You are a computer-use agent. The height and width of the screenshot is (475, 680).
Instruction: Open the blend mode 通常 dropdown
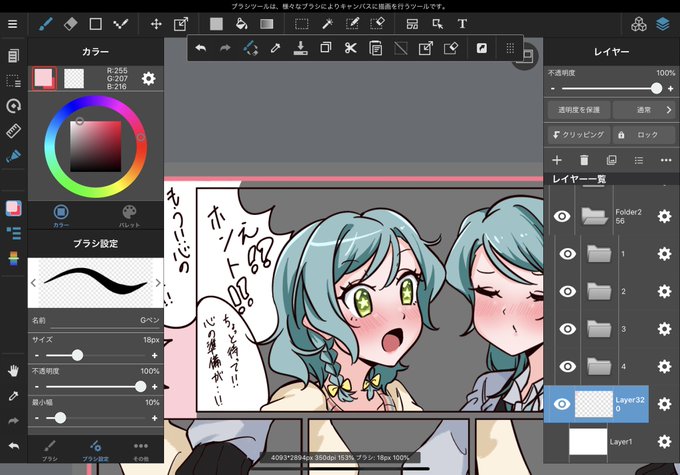pos(644,110)
